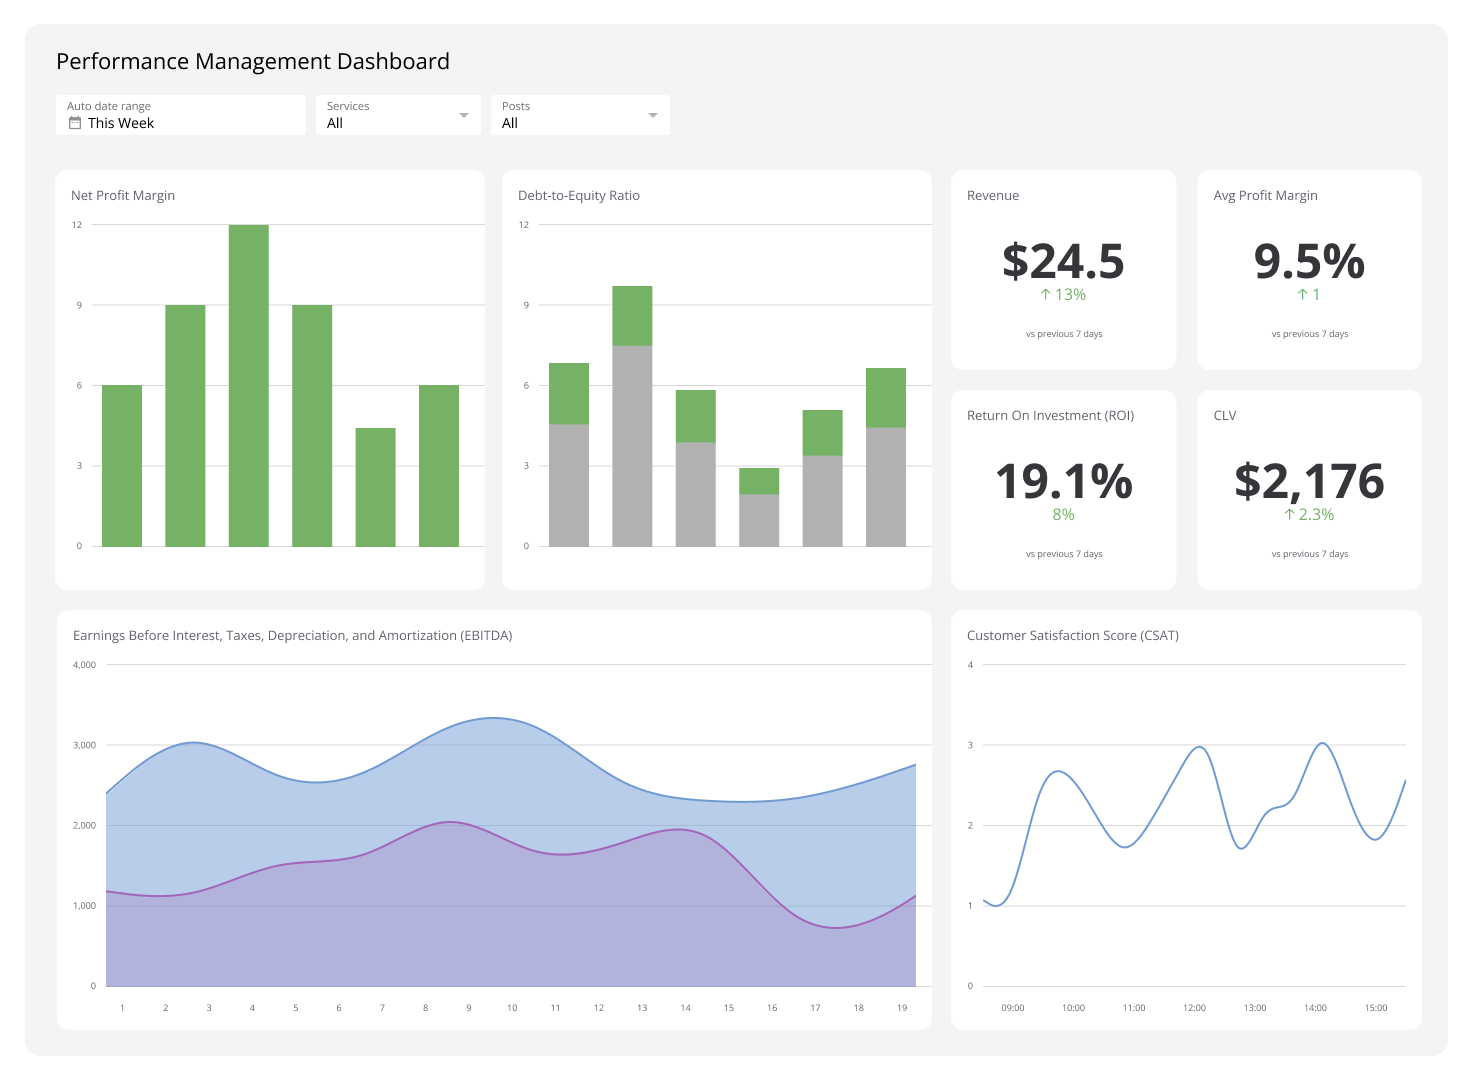Select the Return On Investment (ROI) card
The image size is (1473, 1080).
click(1063, 489)
